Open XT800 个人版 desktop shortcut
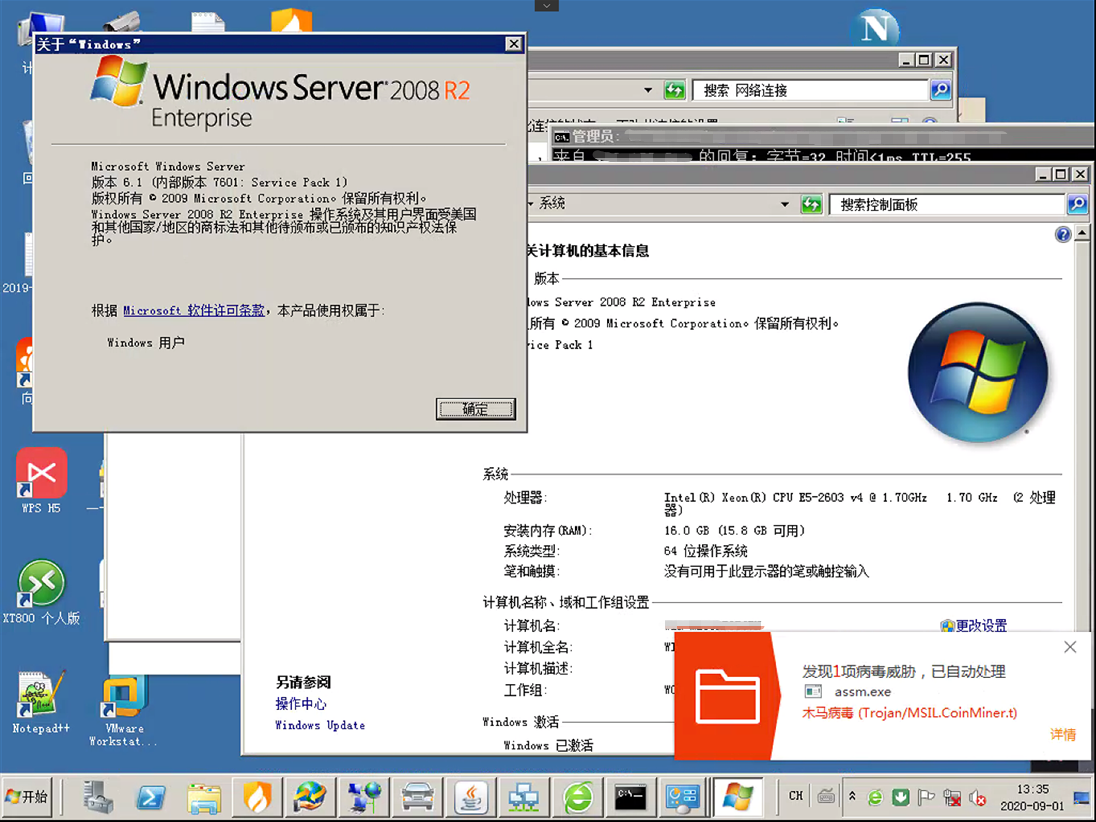1096x822 pixels. point(41,592)
